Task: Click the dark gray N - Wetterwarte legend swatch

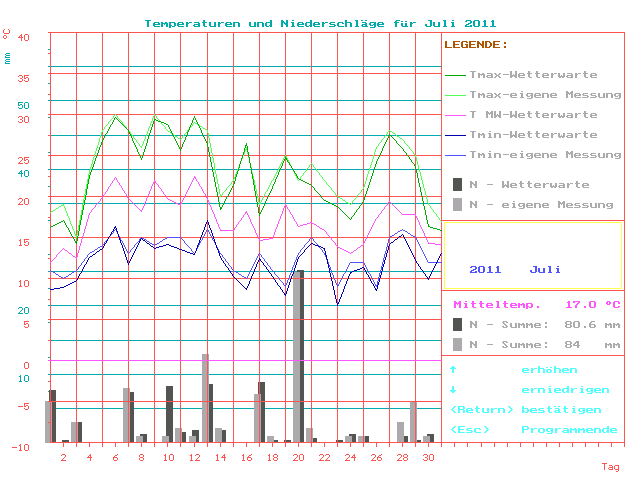Action: click(457, 184)
